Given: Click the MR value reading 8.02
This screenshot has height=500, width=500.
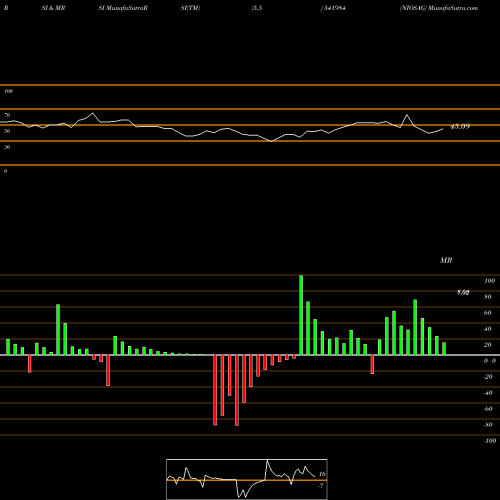Looking at the screenshot, I should point(463,292).
